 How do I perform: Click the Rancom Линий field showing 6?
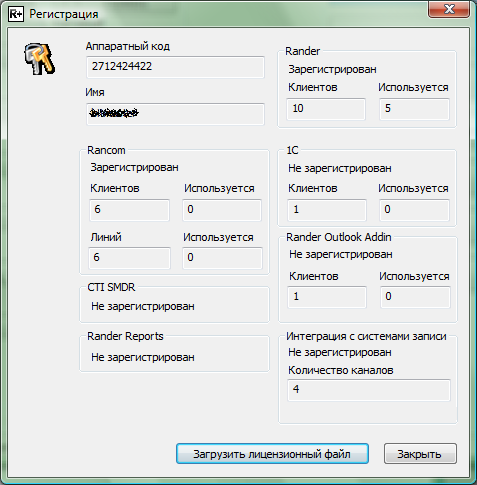pos(129,258)
